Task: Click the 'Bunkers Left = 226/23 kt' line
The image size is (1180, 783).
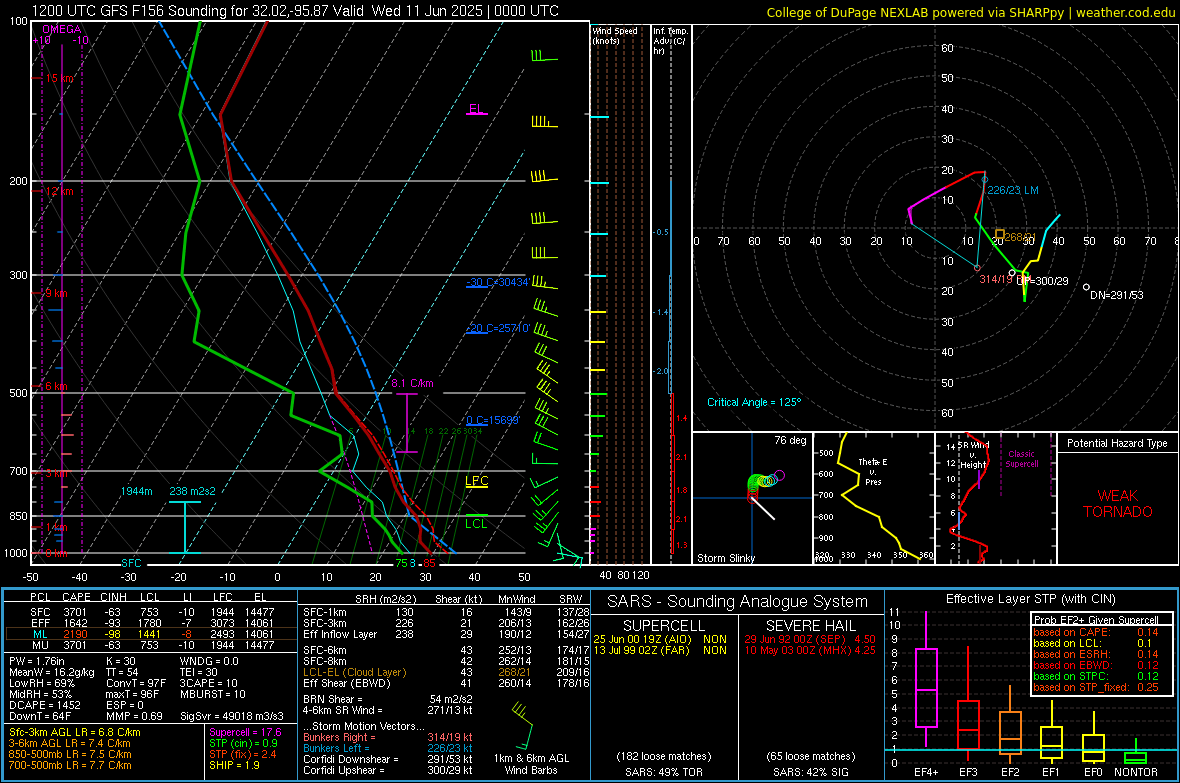Action: click(x=388, y=748)
